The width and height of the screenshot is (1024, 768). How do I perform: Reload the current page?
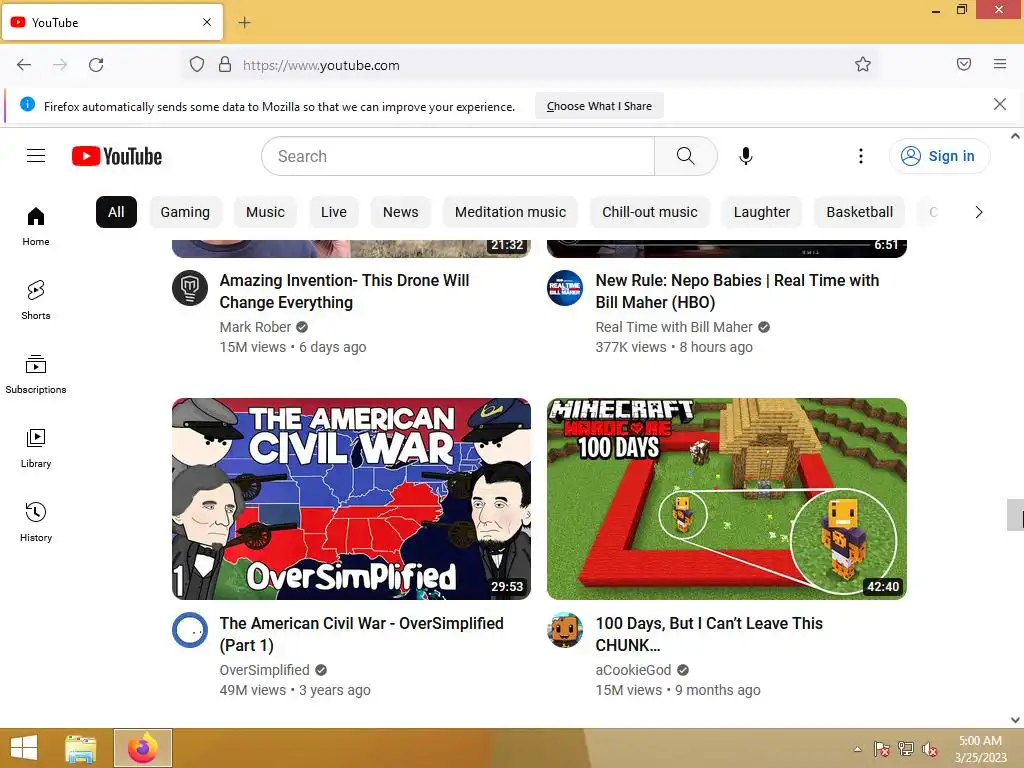[96, 65]
